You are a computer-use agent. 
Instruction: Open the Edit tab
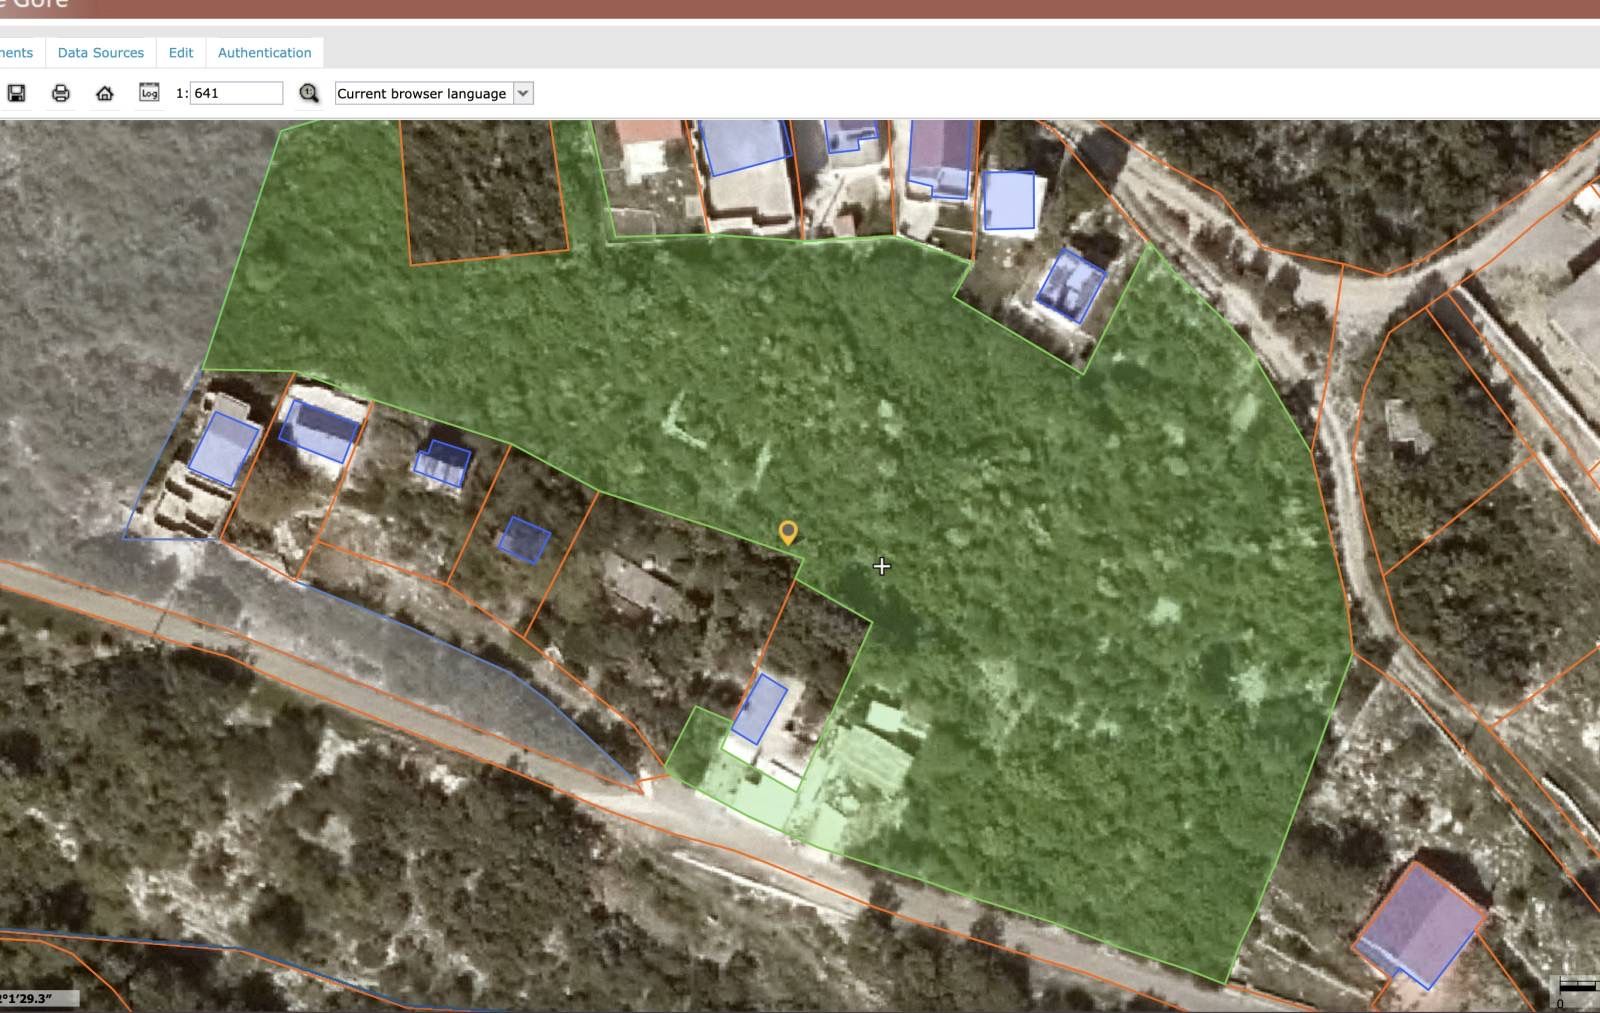coord(181,52)
